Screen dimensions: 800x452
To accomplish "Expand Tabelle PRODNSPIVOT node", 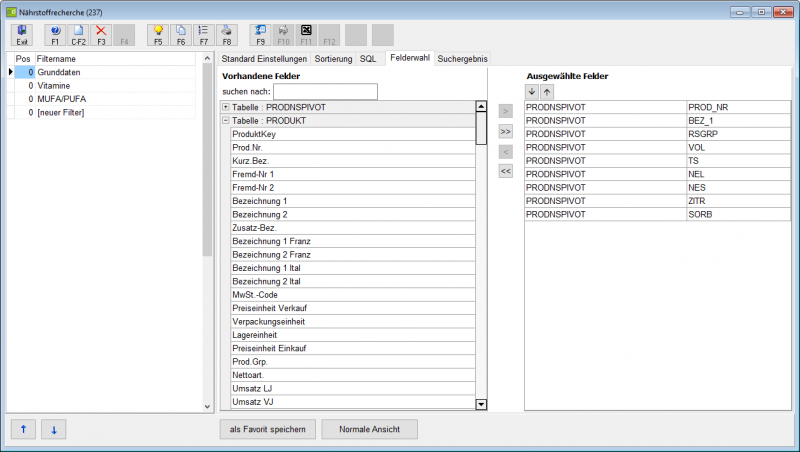I will point(226,107).
